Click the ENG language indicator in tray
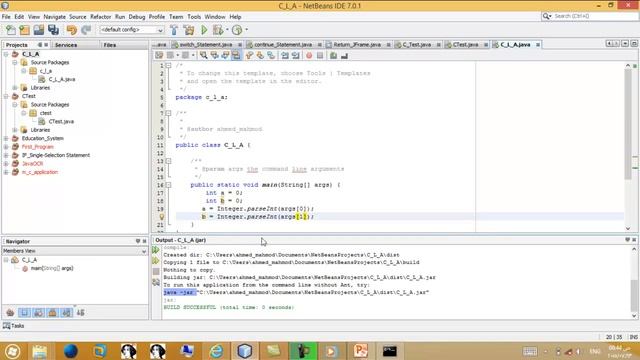640x360 pixels. pyautogui.click(x=595, y=351)
